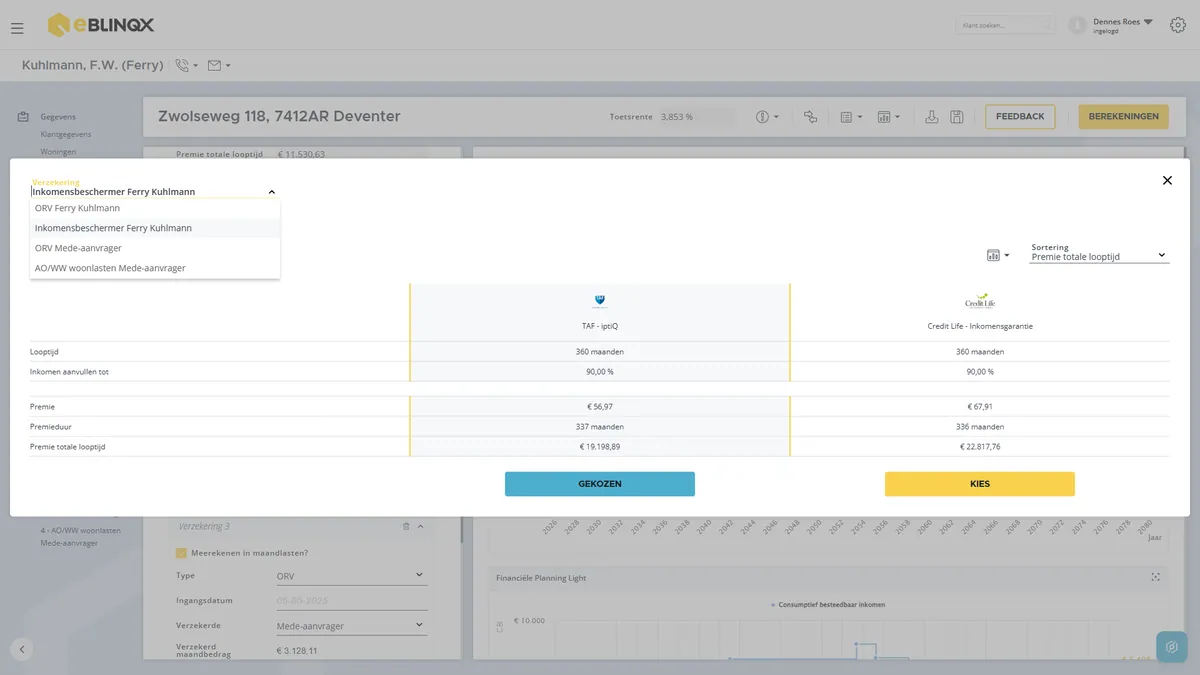Click the BEREKENINGEN button

[x=1124, y=117]
